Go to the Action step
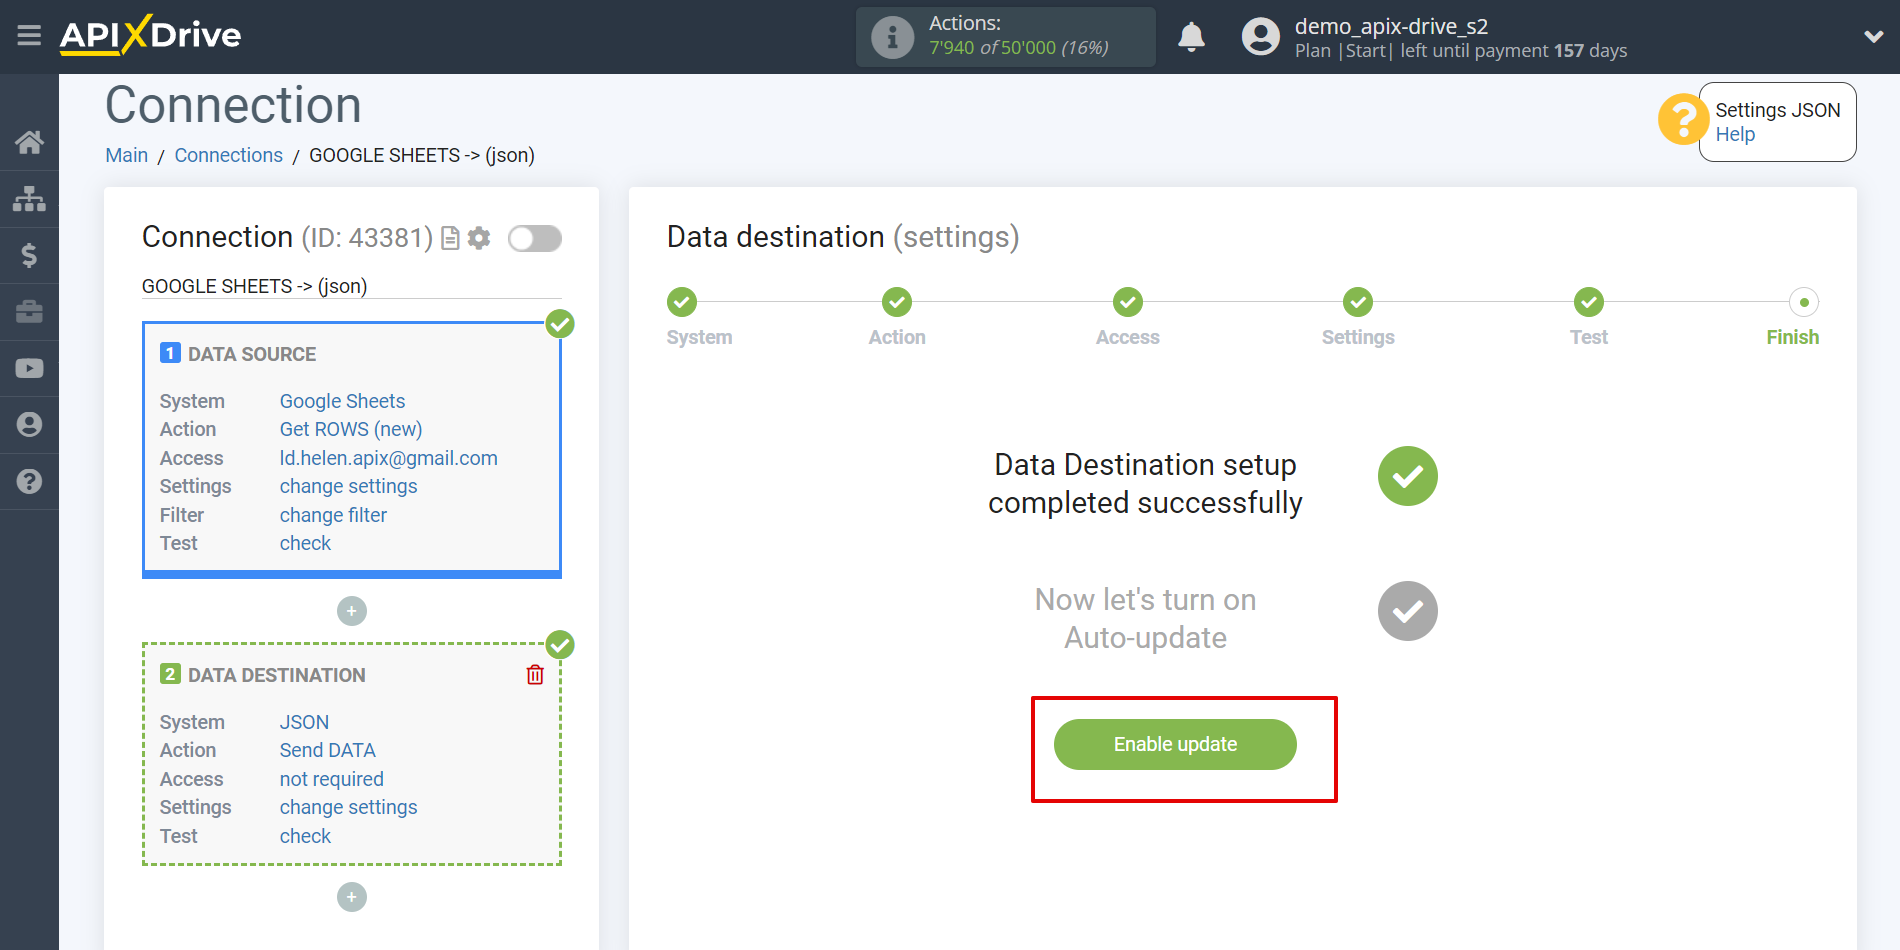Image resolution: width=1900 pixels, height=950 pixels. click(x=897, y=302)
